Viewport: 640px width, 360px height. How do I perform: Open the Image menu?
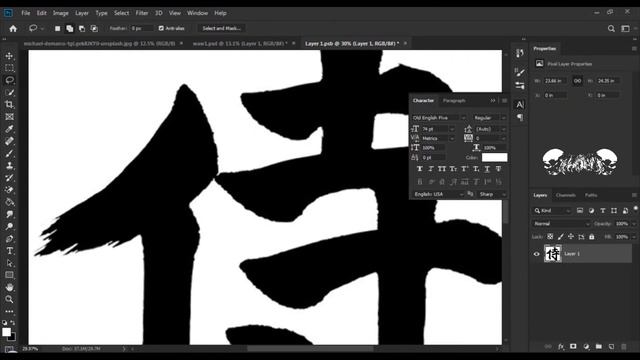60,13
